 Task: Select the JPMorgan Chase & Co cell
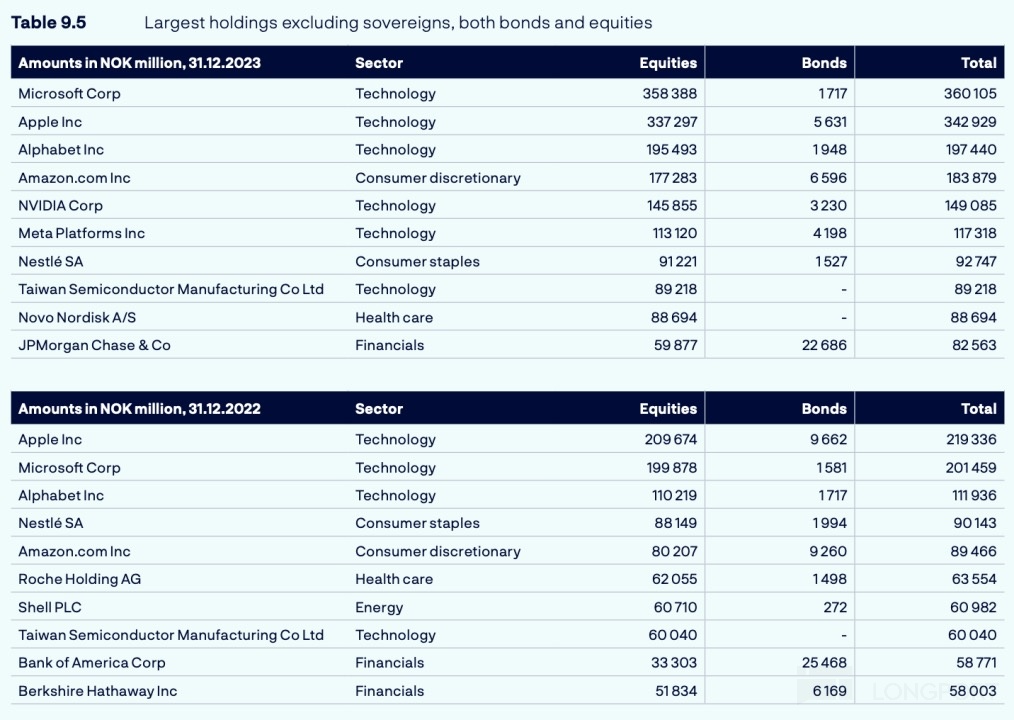94,346
